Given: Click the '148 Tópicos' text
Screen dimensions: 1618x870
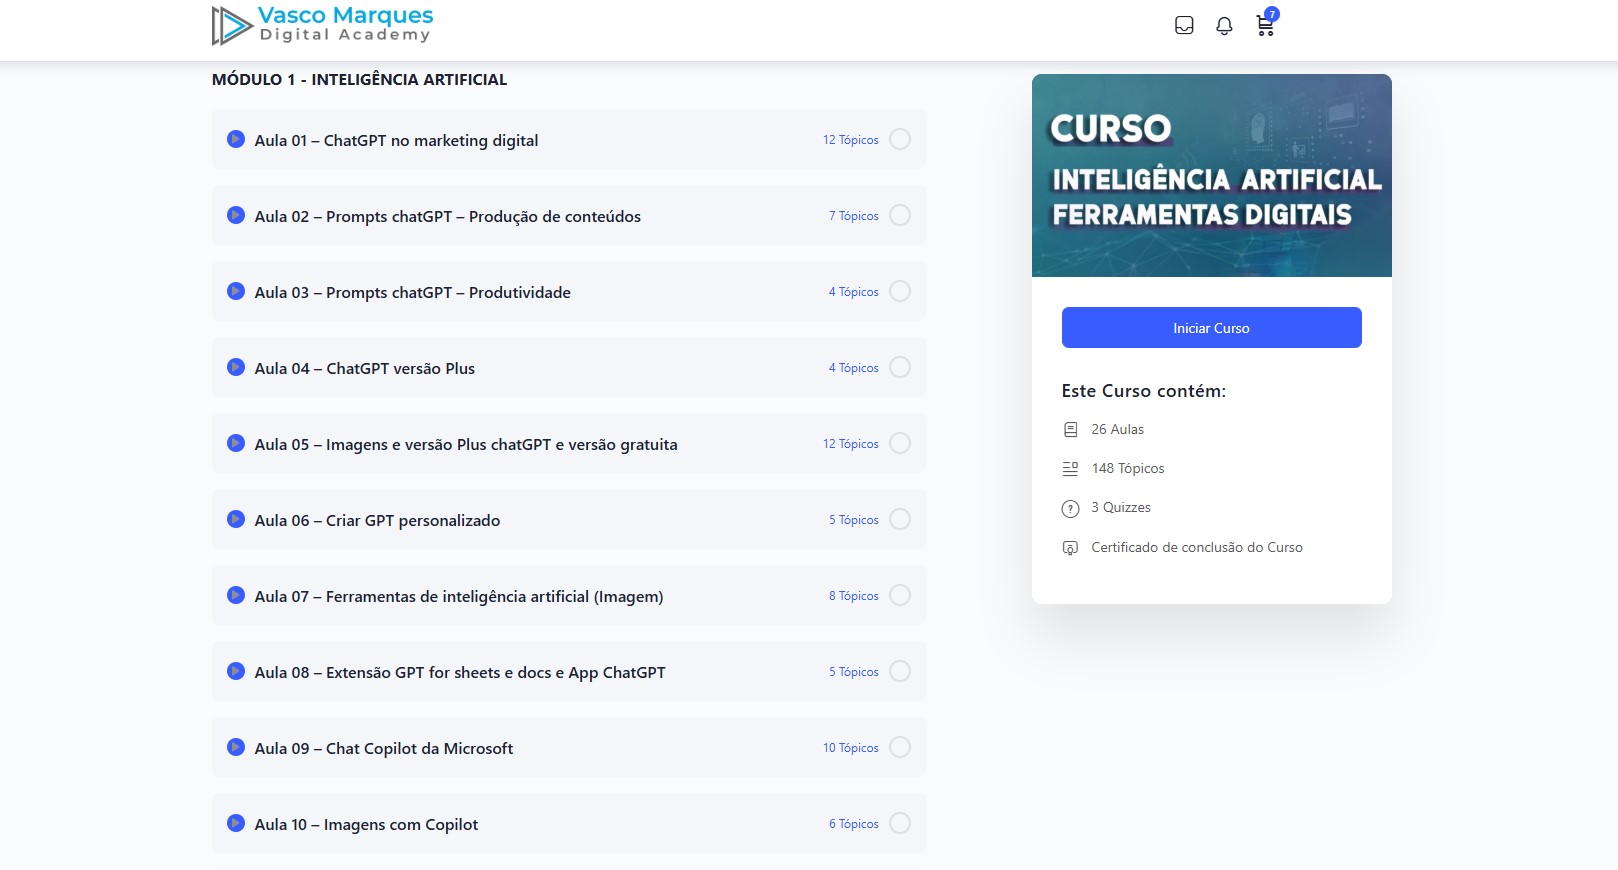Looking at the screenshot, I should 1128,468.
